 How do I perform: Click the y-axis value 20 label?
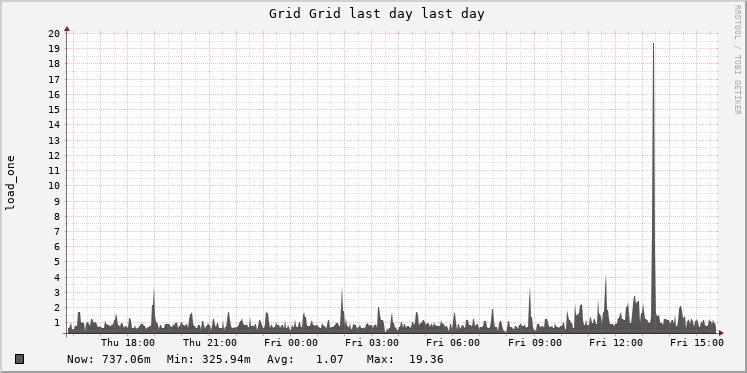54,33
